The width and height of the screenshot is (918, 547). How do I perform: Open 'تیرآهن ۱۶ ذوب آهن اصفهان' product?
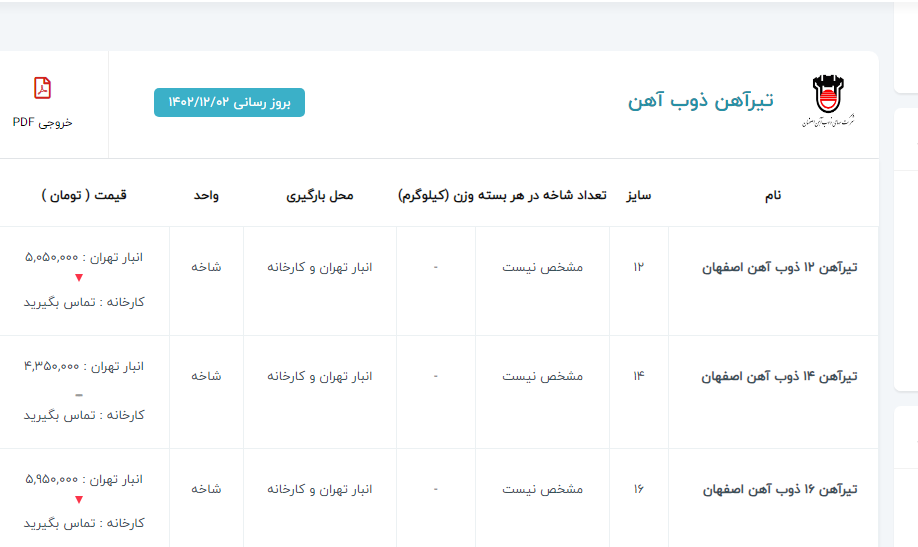pos(779,490)
